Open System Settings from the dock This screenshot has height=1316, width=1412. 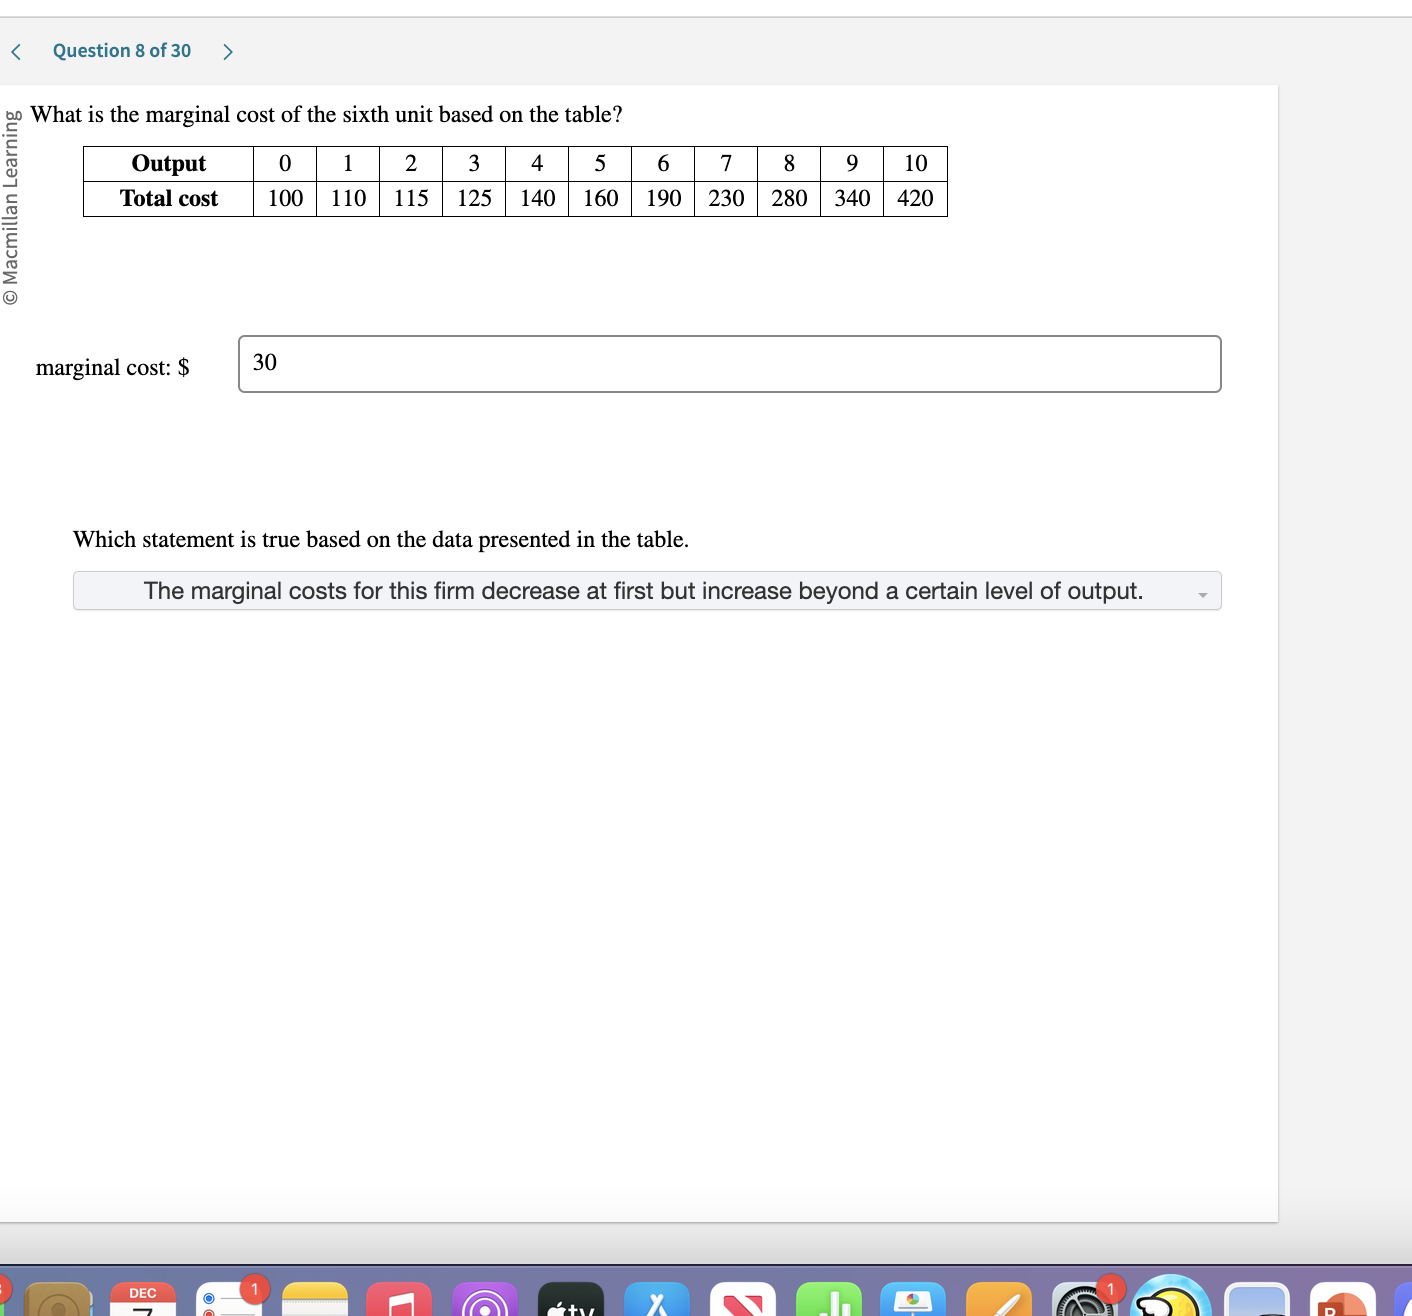(1083, 1300)
